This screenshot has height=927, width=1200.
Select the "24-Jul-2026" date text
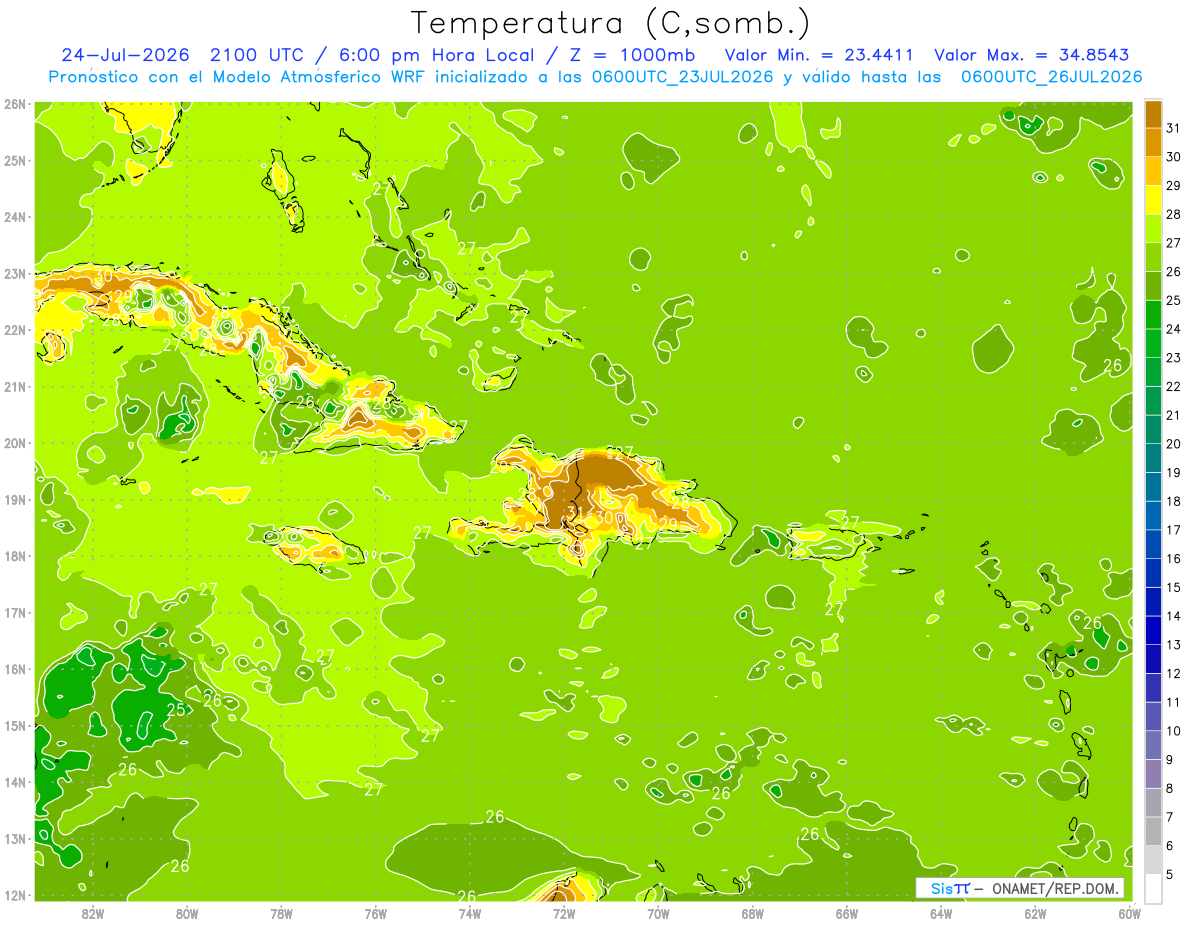pos(125,54)
